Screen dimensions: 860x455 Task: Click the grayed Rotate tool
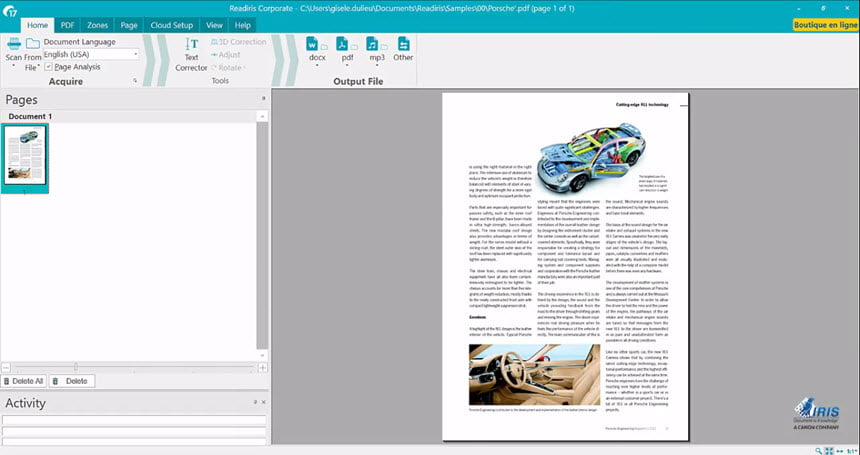coord(228,67)
